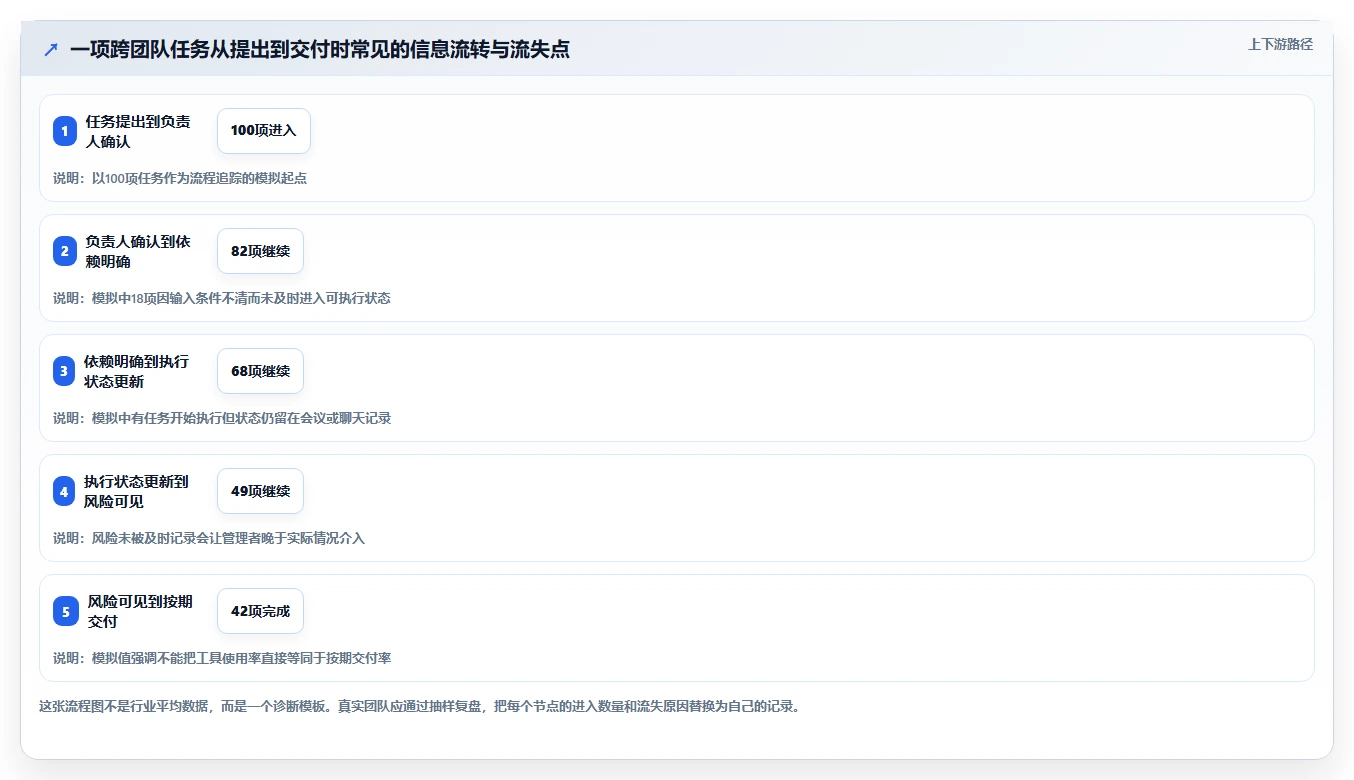The height and width of the screenshot is (780, 1354).
Task: Click the step 2 number badge
Action: click(x=65, y=251)
